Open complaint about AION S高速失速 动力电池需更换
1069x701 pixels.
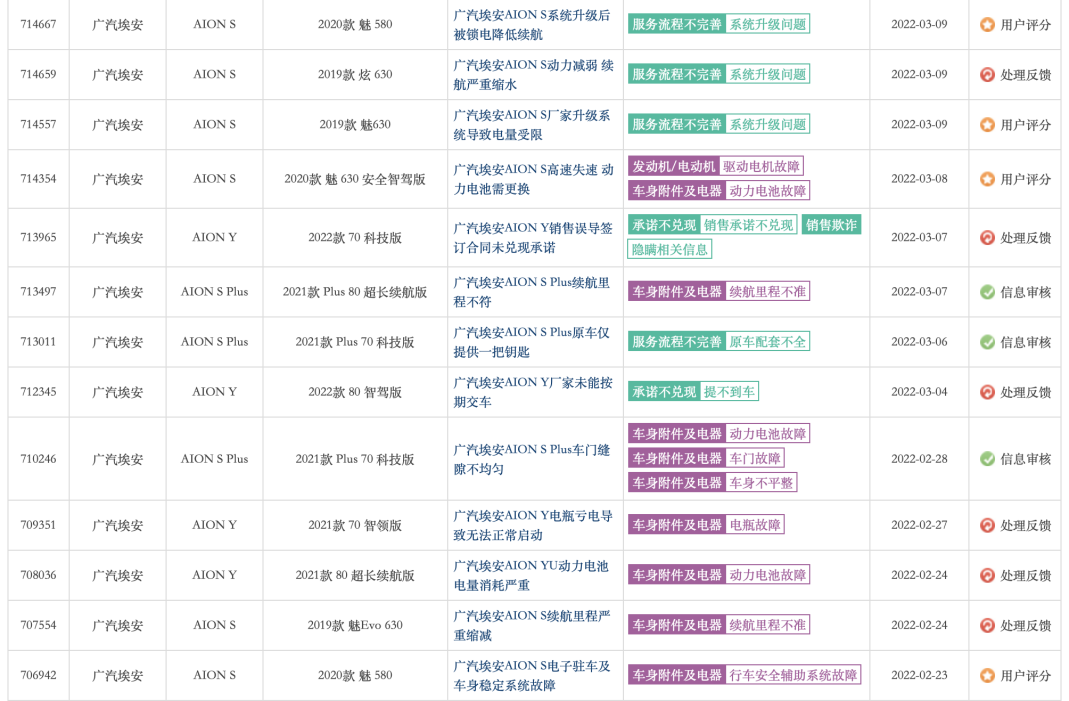click(x=533, y=179)
